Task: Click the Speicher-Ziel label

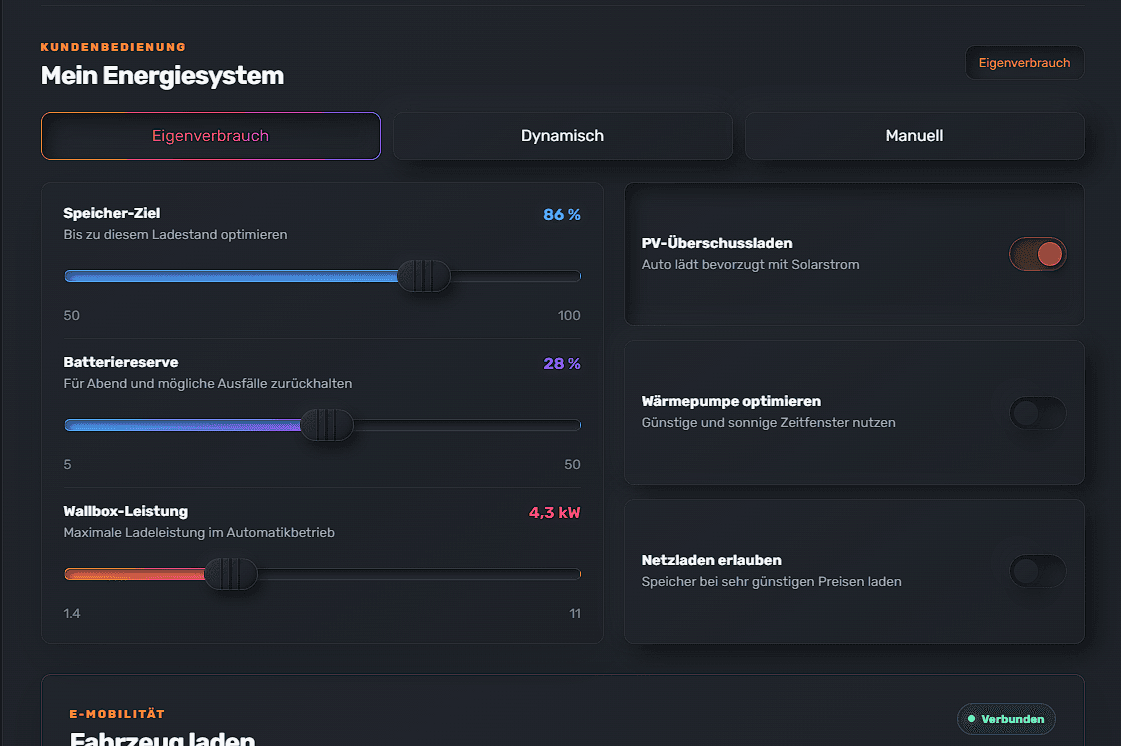Action: (112, 213)
